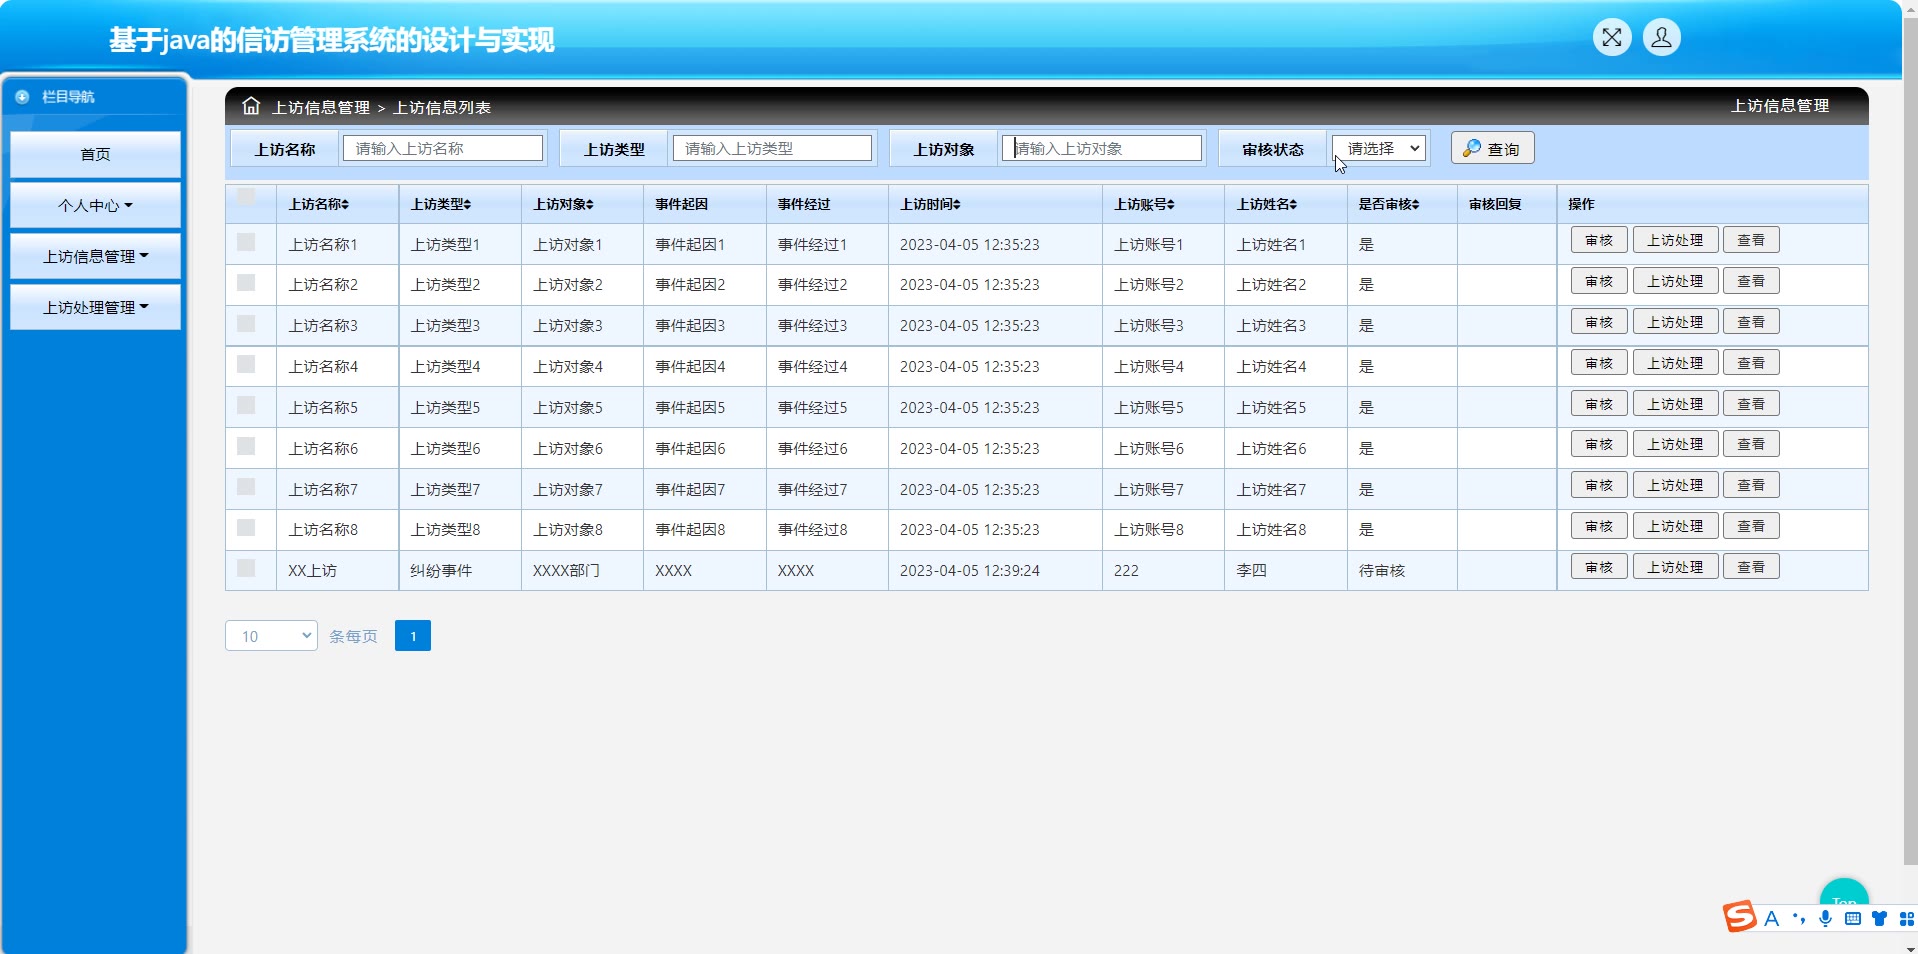Focus the 上访类型 search input field
1918x954 pixels.
point(772,148)
